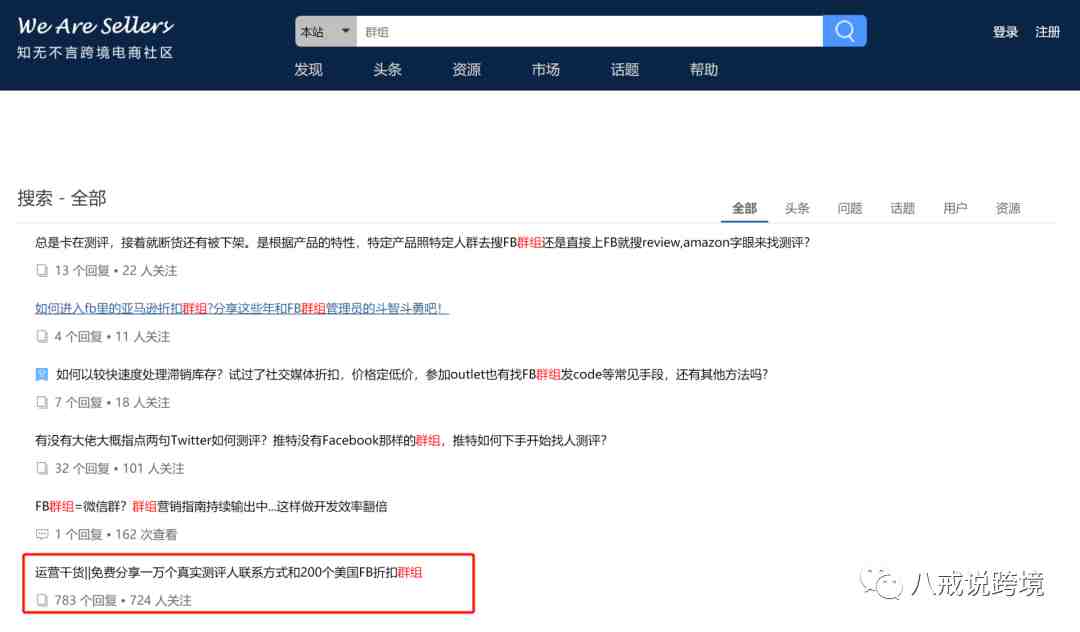1080x632 pixels.
Task: Select the 资源 search filter tab
Action: [x=1008, y=208]
